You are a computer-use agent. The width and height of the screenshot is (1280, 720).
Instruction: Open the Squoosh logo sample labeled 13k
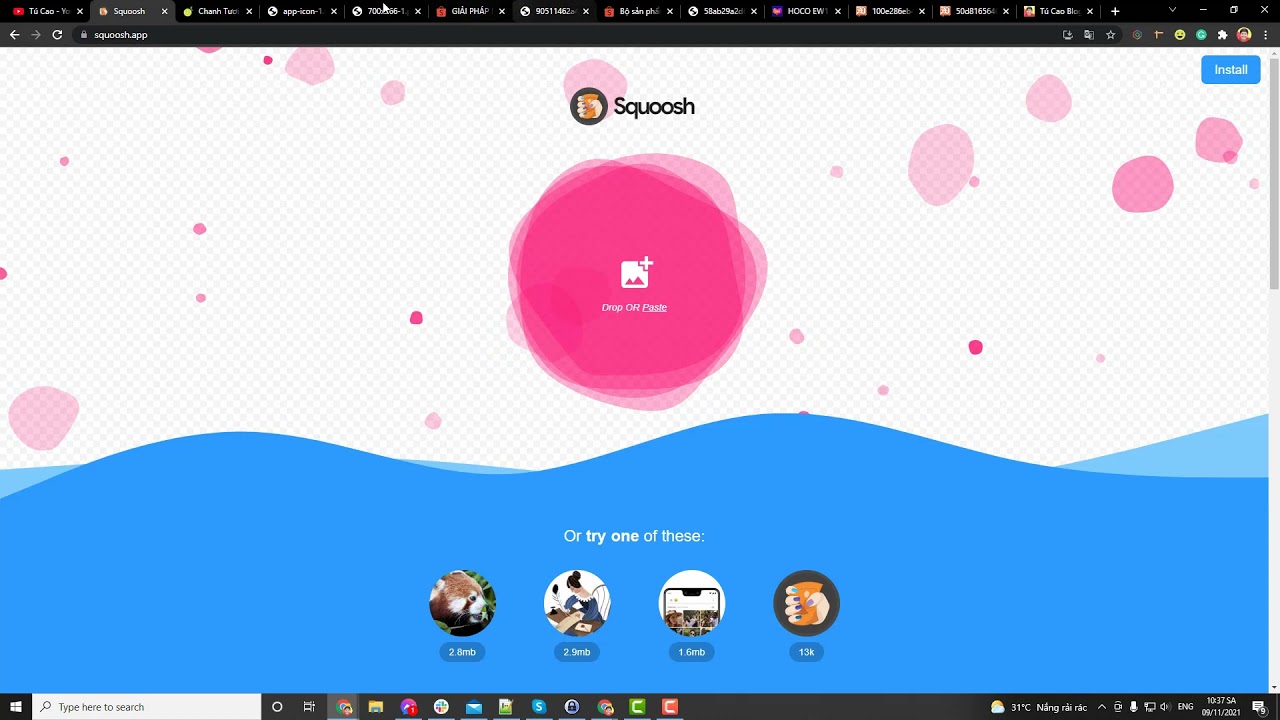(x=806, y=603)
